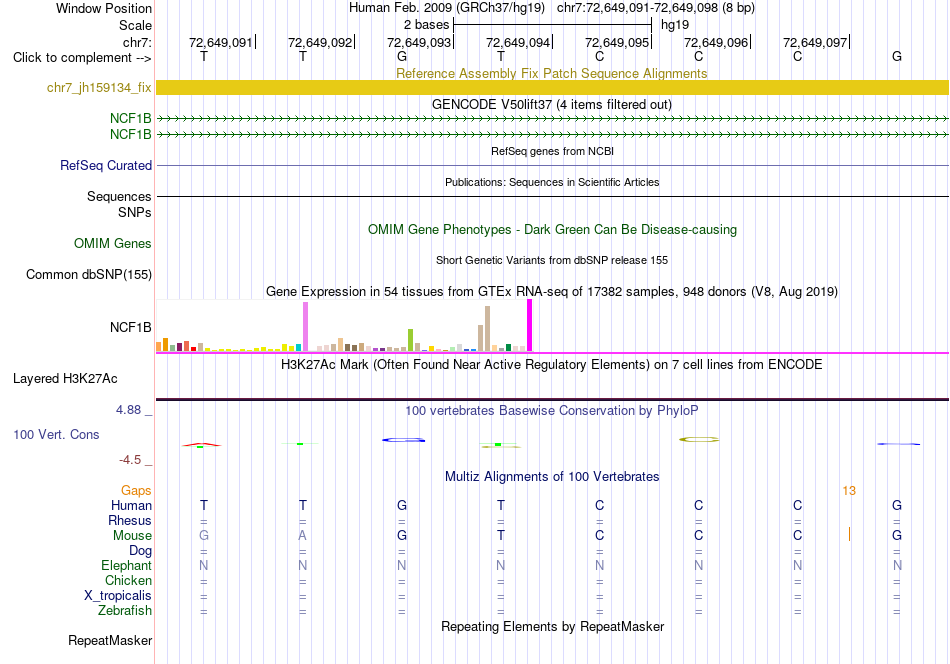Click the orange Gaps row label
Viewport: 950px width, 664px height.
pyautogui.click(x=136, y=491)
